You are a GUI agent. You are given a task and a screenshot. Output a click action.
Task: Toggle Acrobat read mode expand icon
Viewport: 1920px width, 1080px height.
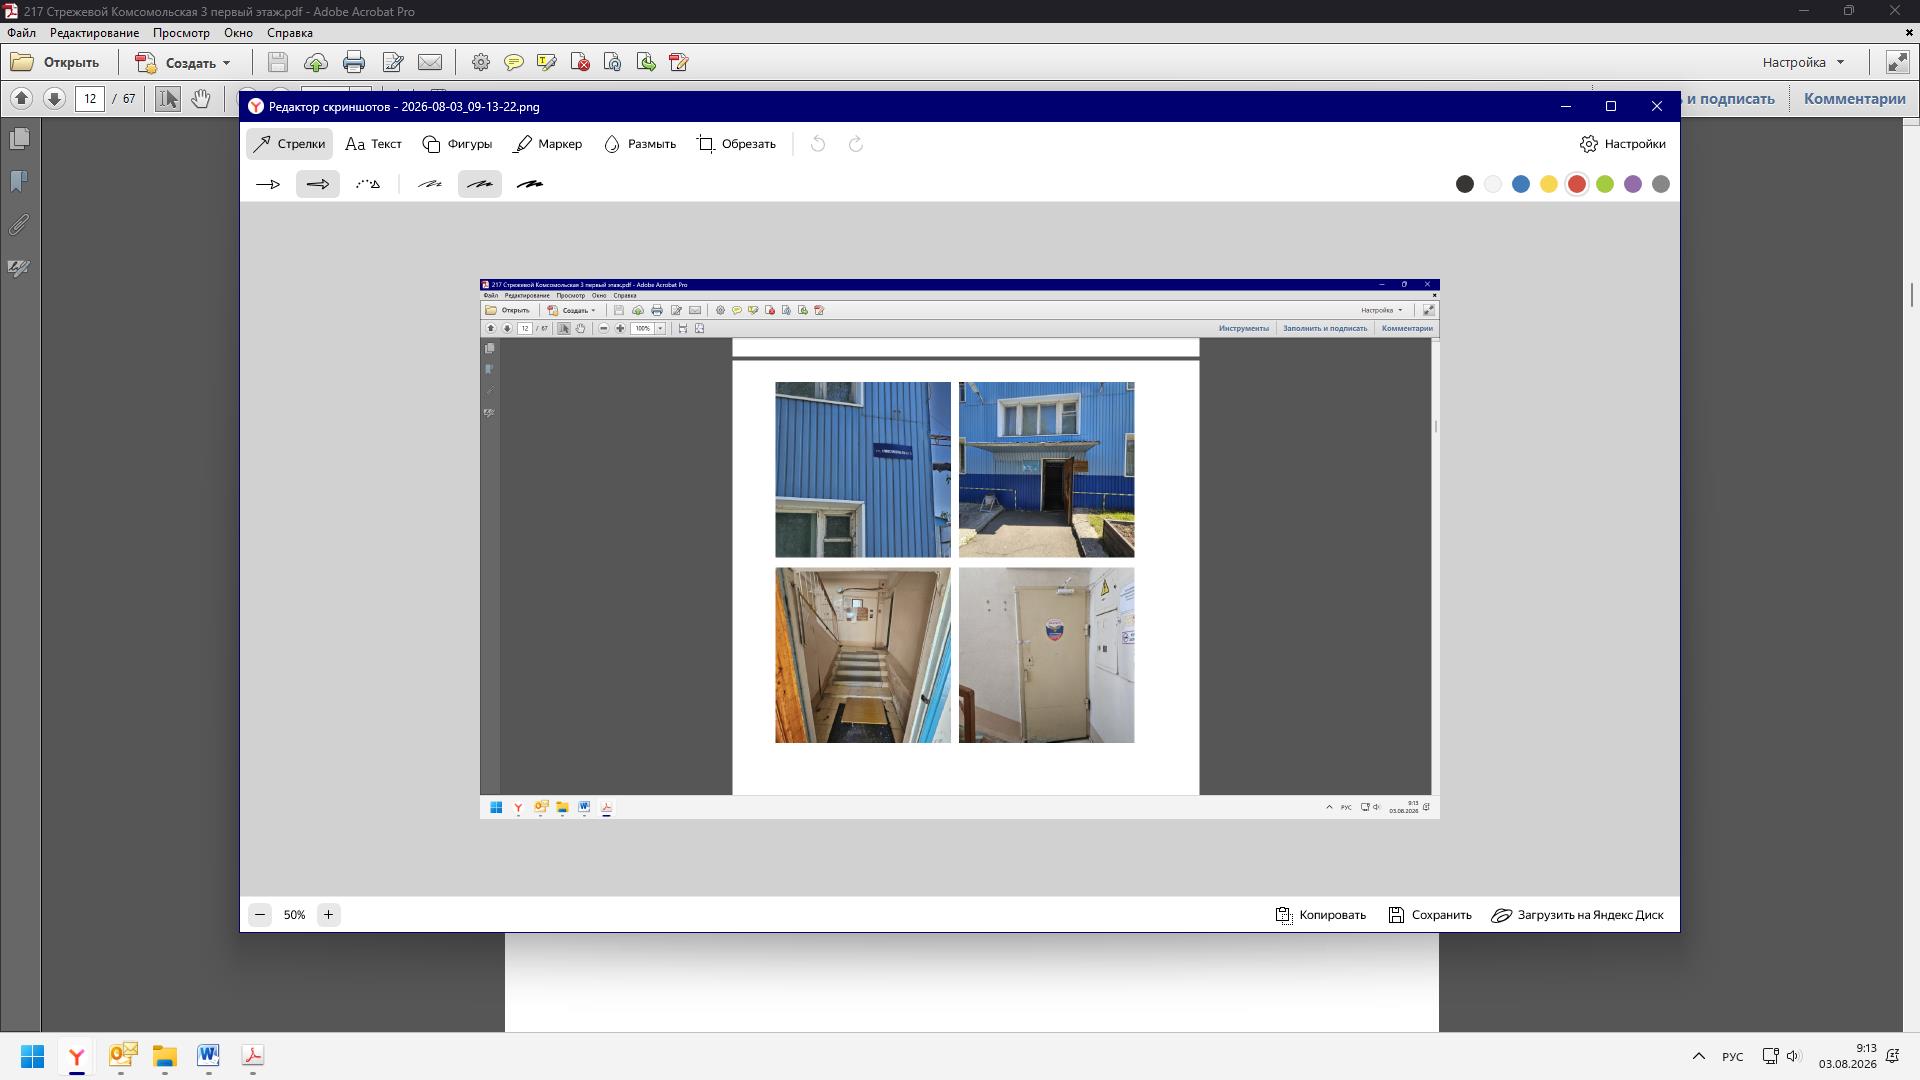(1897, 62)
